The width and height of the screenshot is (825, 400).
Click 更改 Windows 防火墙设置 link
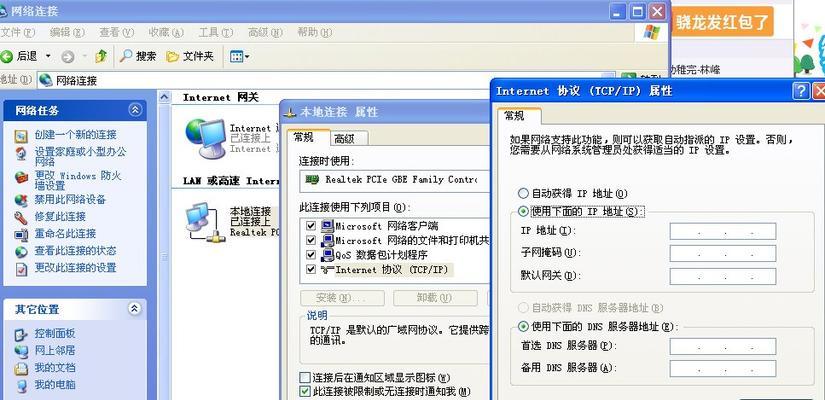pos(78,181)
